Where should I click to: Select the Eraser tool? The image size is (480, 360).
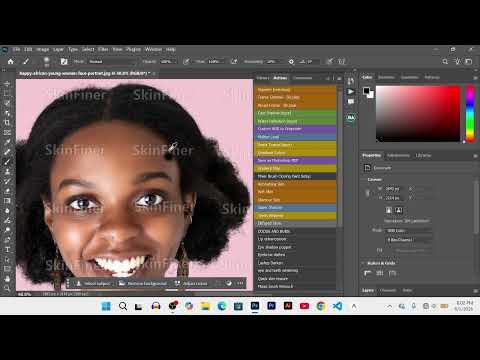7,191
